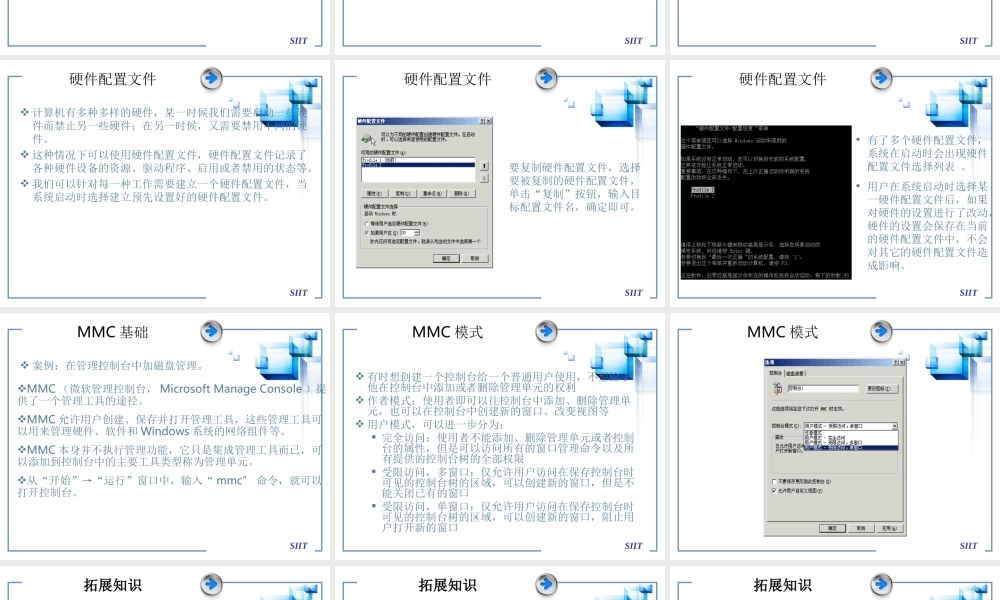Click arrow icon on 硬件配置文件 slide with gray dialog
1000x600 pixels.
tap(546, 78)
